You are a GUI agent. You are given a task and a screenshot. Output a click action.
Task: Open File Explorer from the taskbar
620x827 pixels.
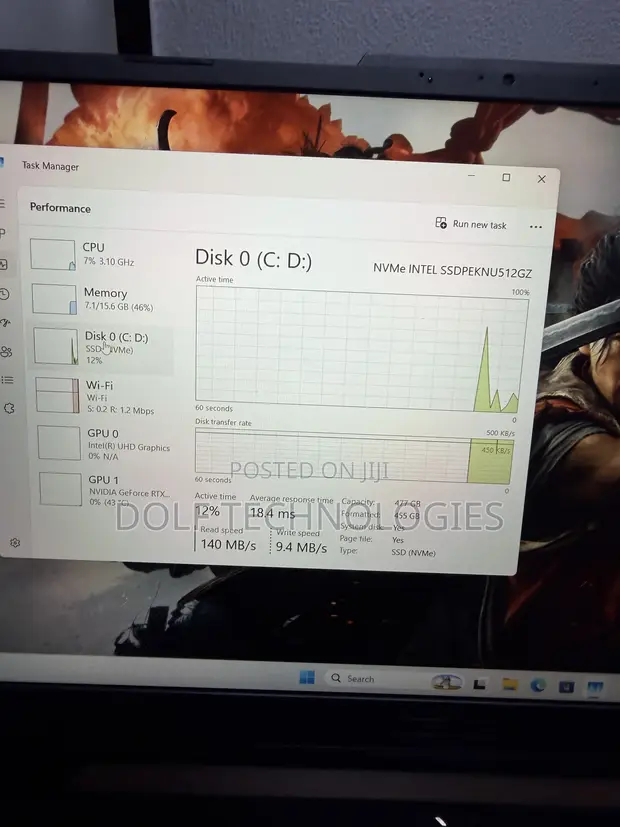(510, 685)
